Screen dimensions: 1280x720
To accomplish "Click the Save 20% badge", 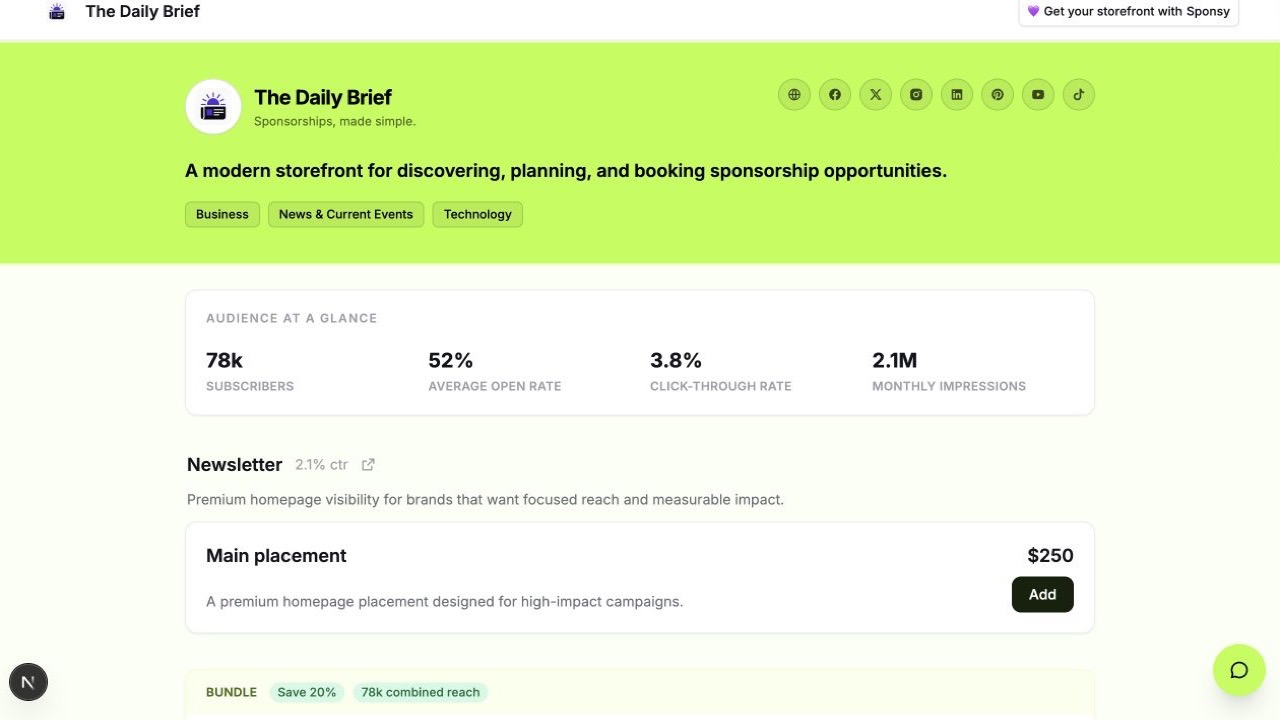I will 307,692.
